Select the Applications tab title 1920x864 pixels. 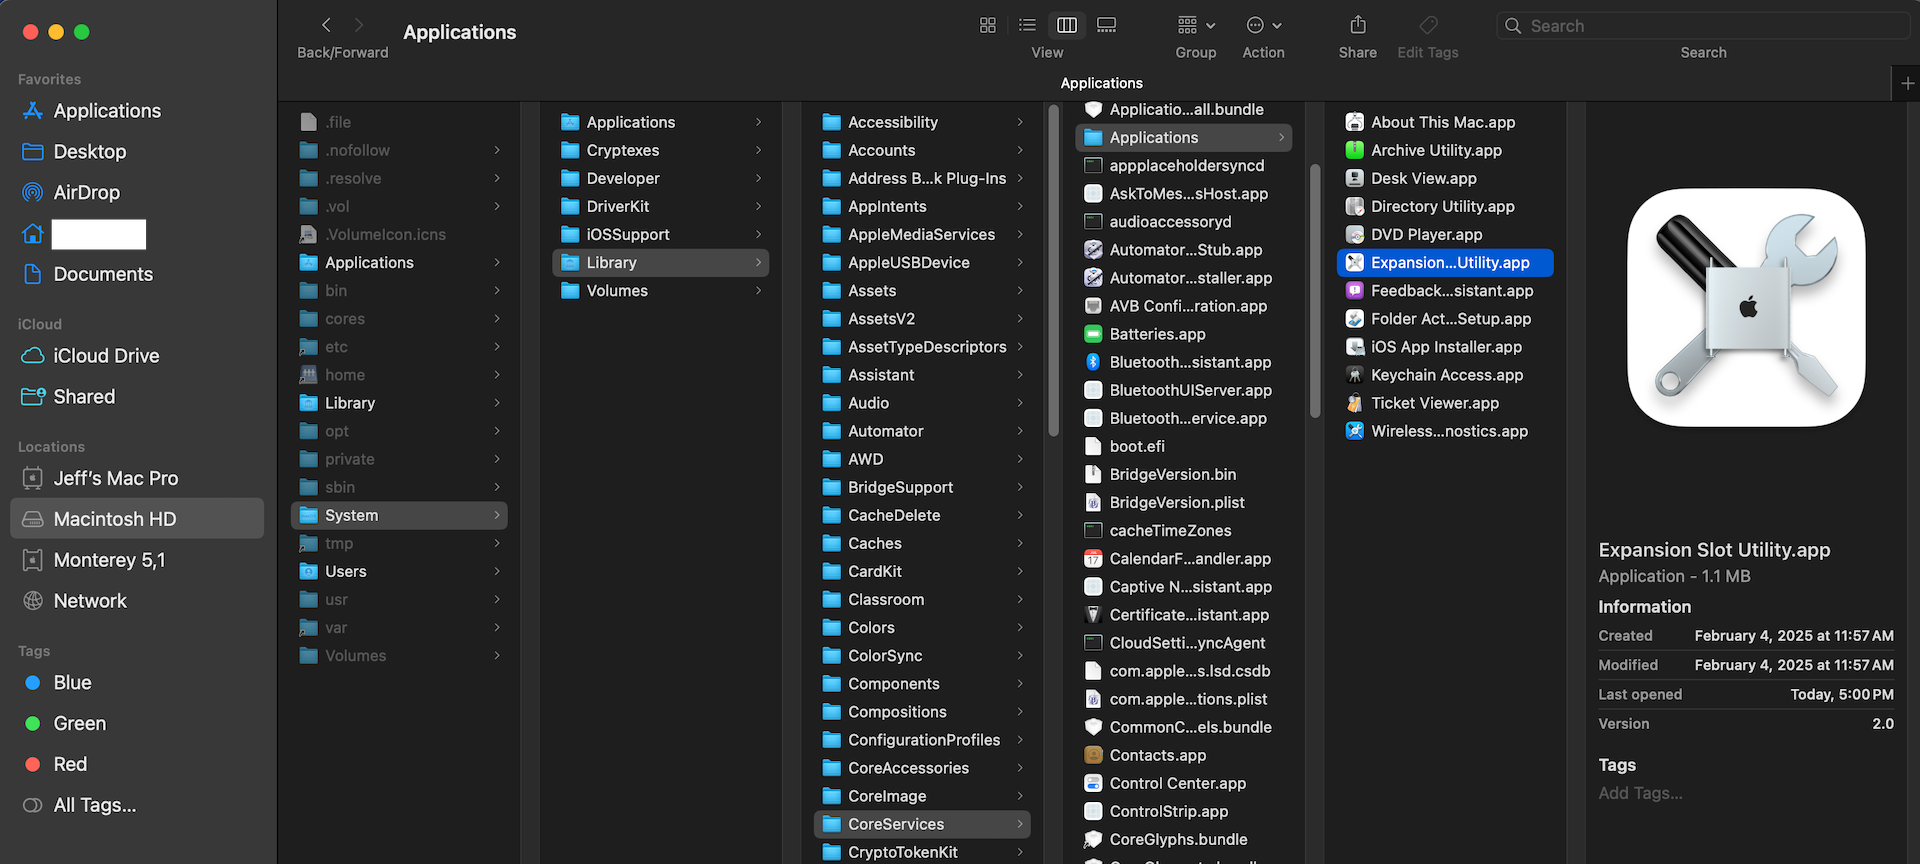tap(1101, 83)
